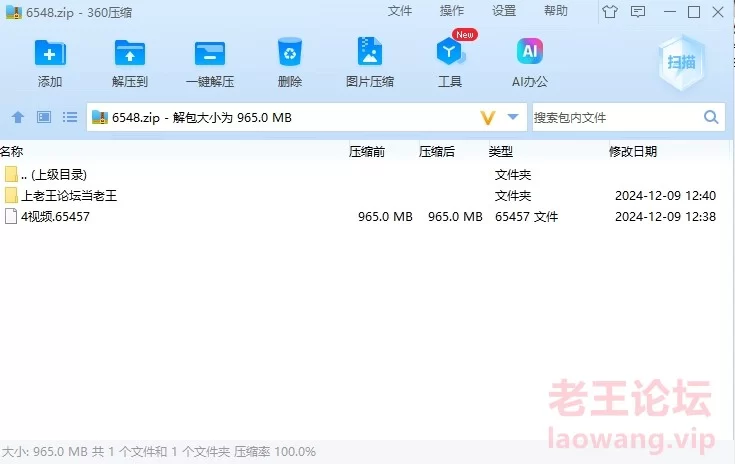
Task: Sort by the 压缩前 column header
Action: click(x=367, y=151)
